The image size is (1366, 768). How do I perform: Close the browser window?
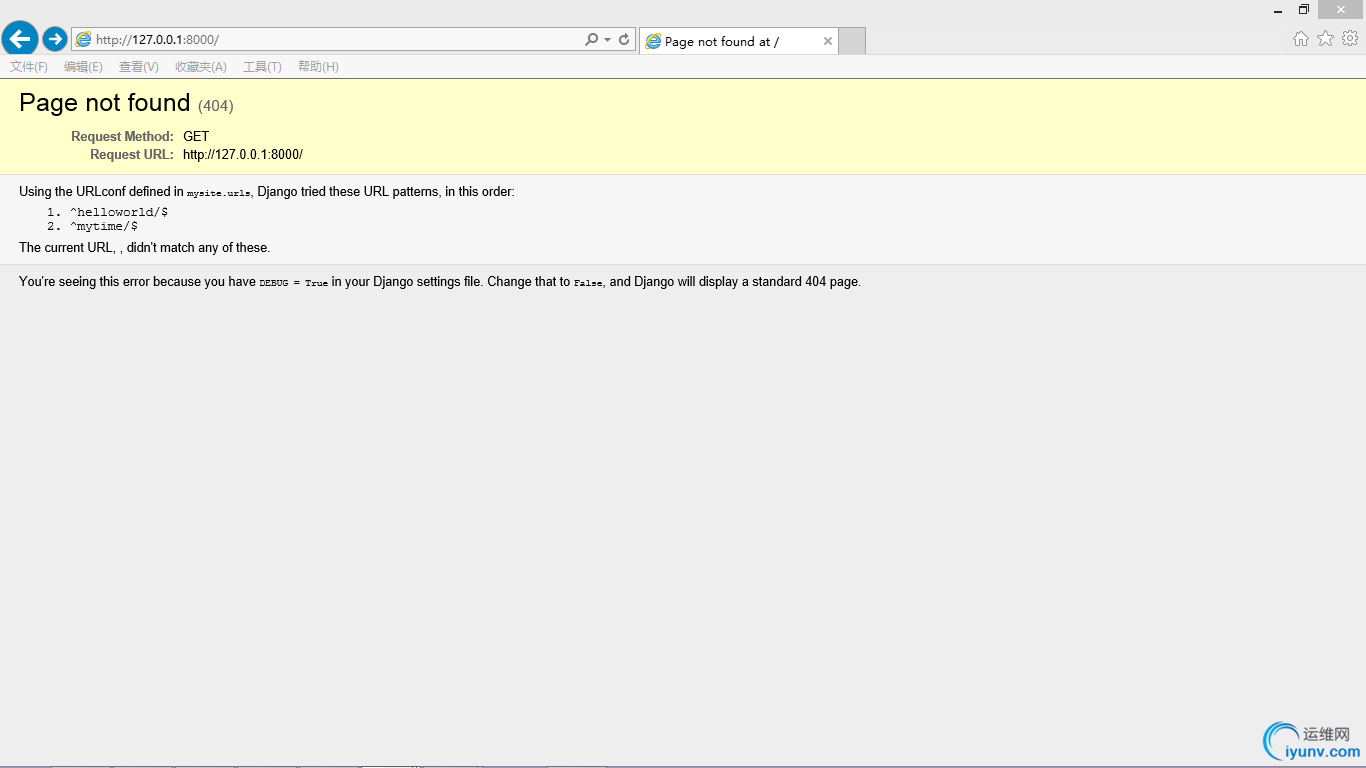[x=1341, y=10]
